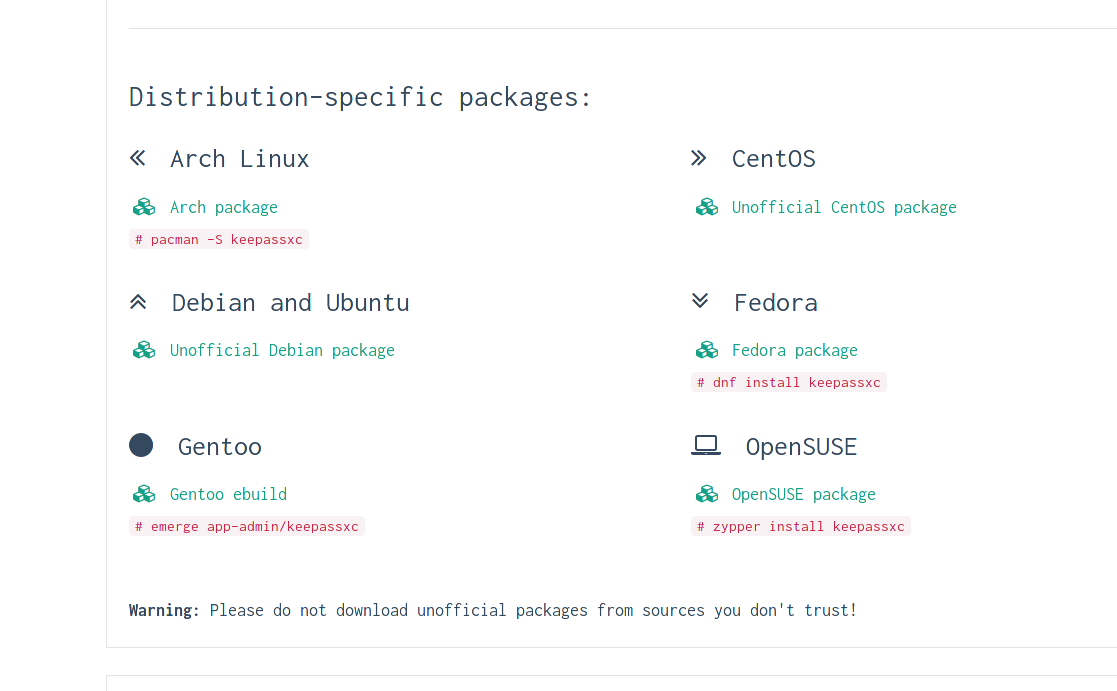Open the Gentoo ebuild link

pos(228,493)
